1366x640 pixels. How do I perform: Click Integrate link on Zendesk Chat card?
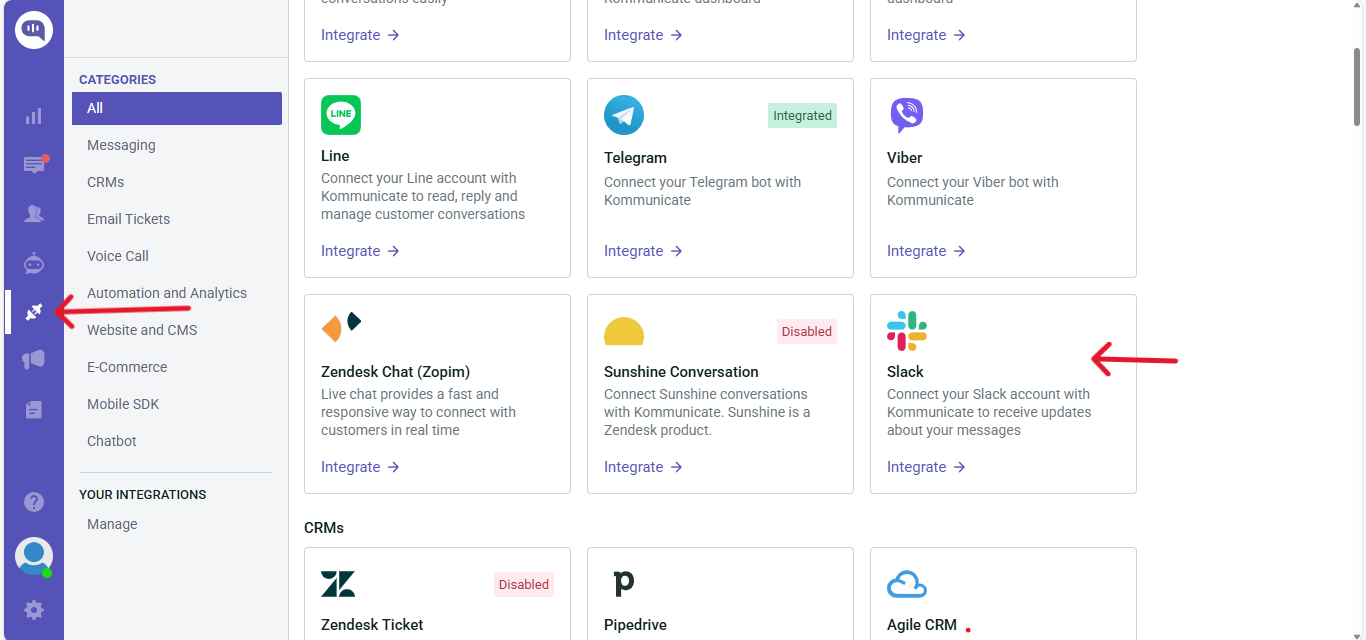[x=360, y=467]
